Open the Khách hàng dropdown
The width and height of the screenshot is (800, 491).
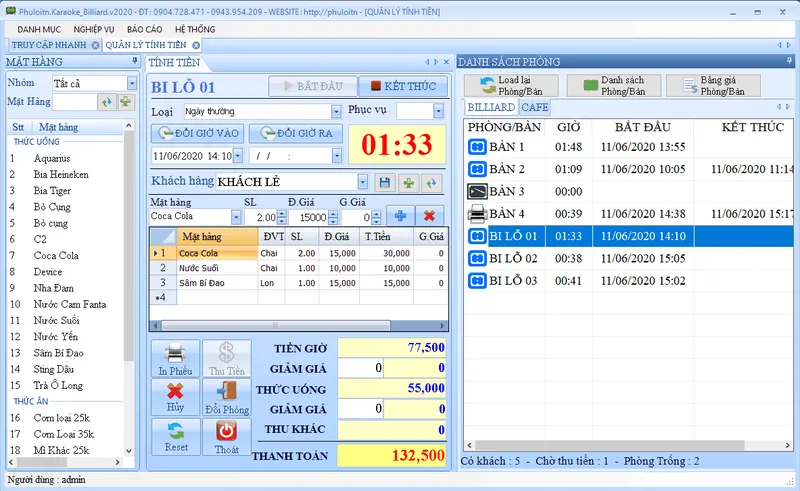[x=362, y=182]
